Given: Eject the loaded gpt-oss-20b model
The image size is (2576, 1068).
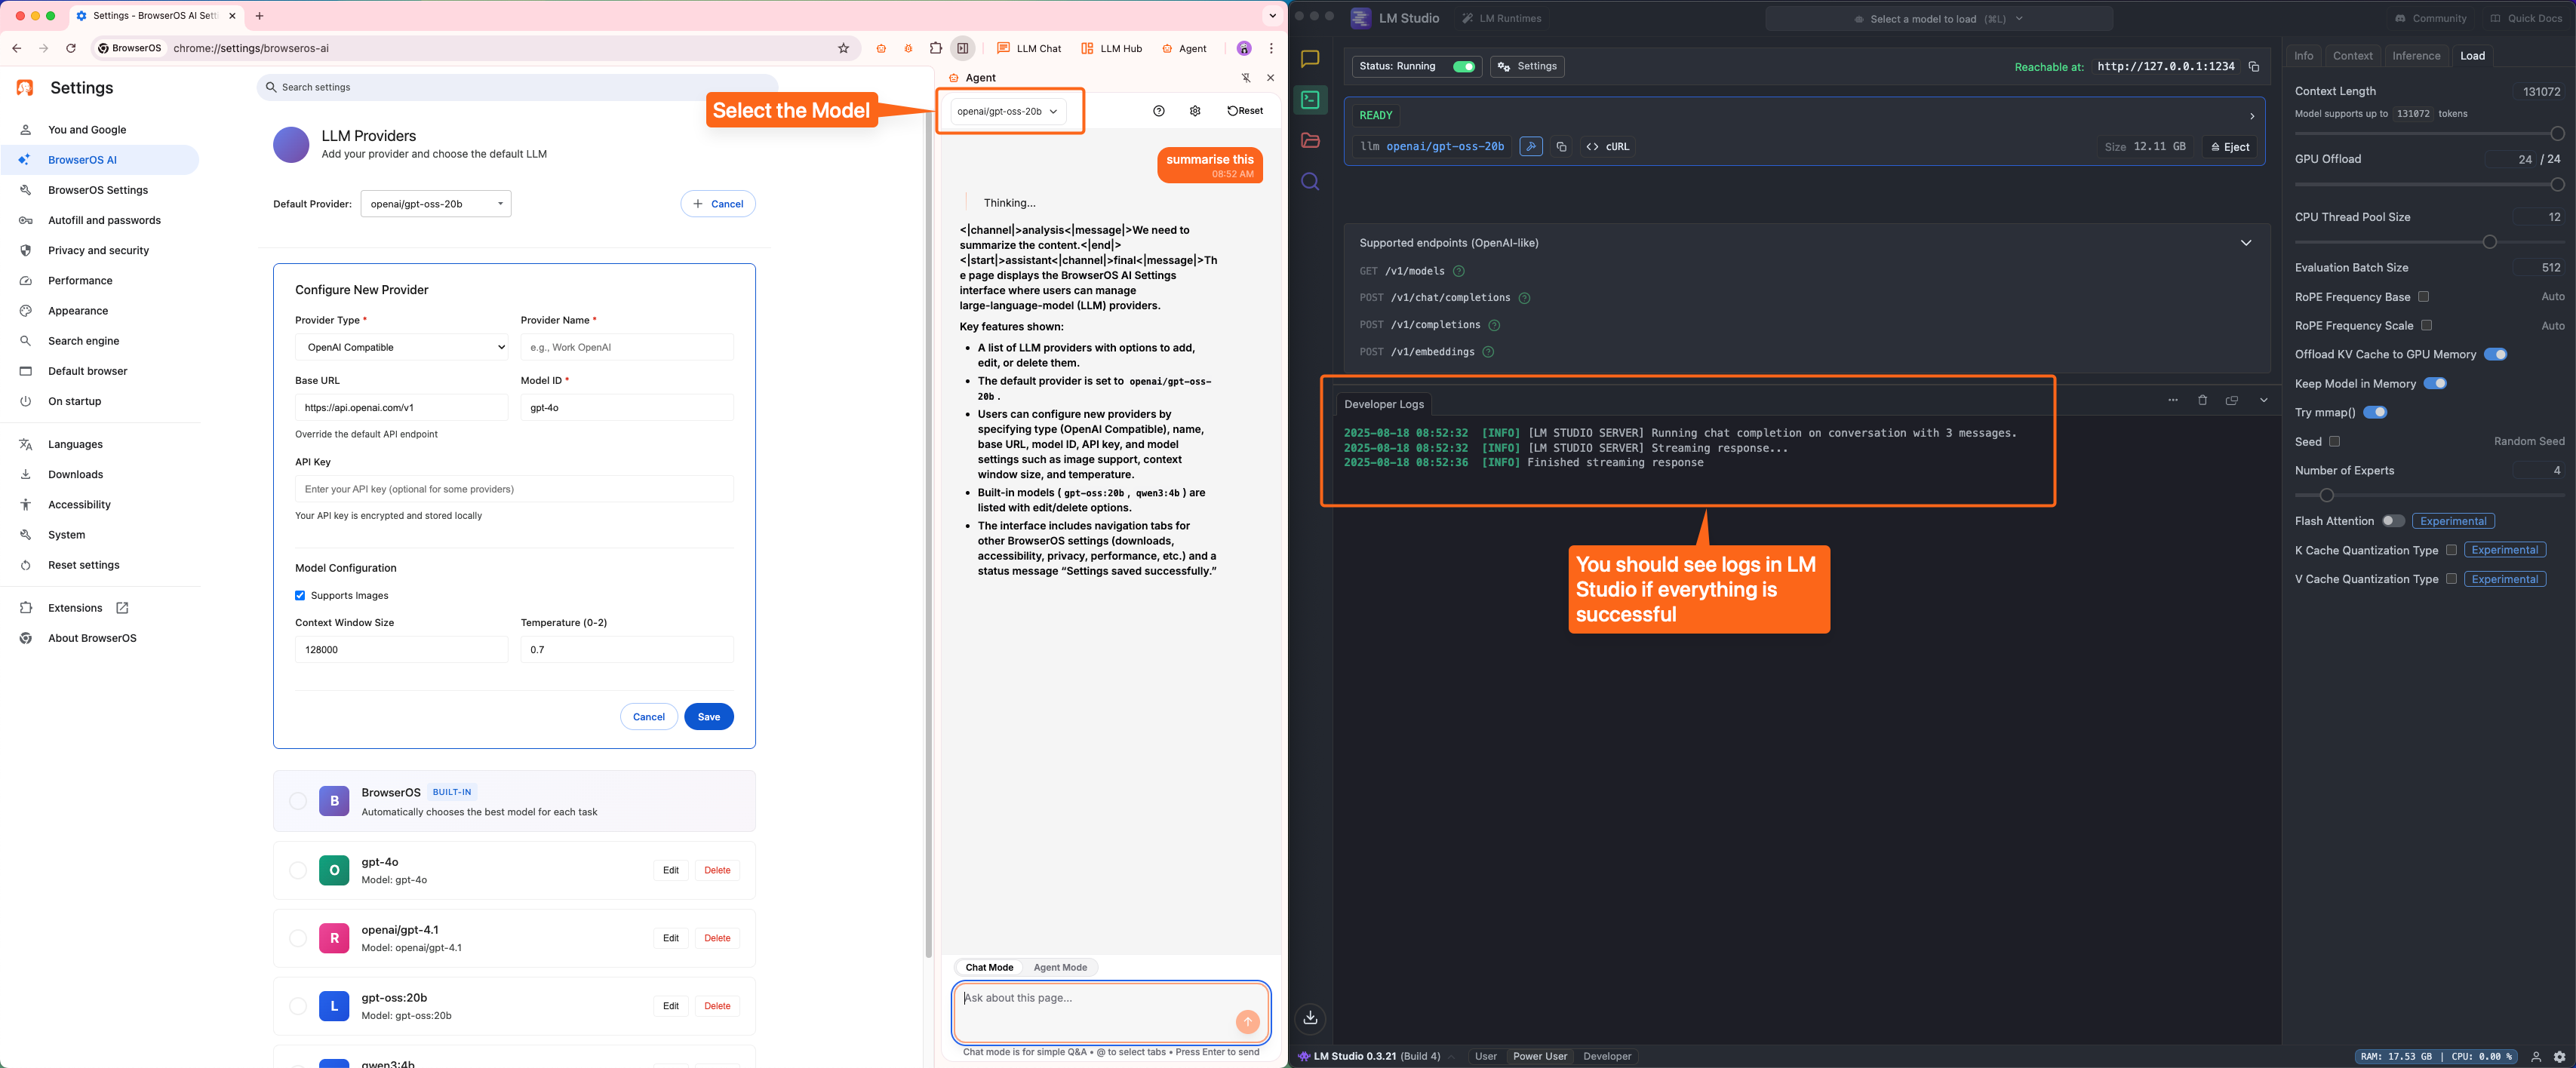Looking at the screenshot, I should tap(2229, 147).
